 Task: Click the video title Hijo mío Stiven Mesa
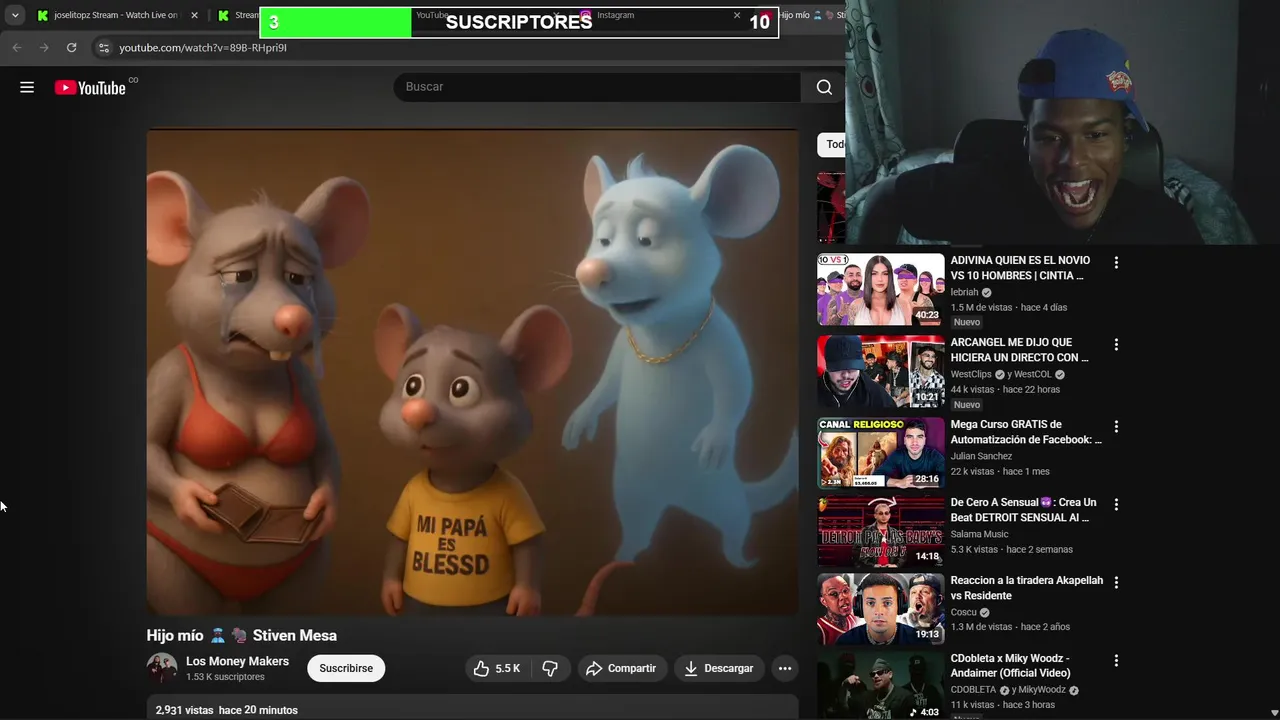(241, 635)
